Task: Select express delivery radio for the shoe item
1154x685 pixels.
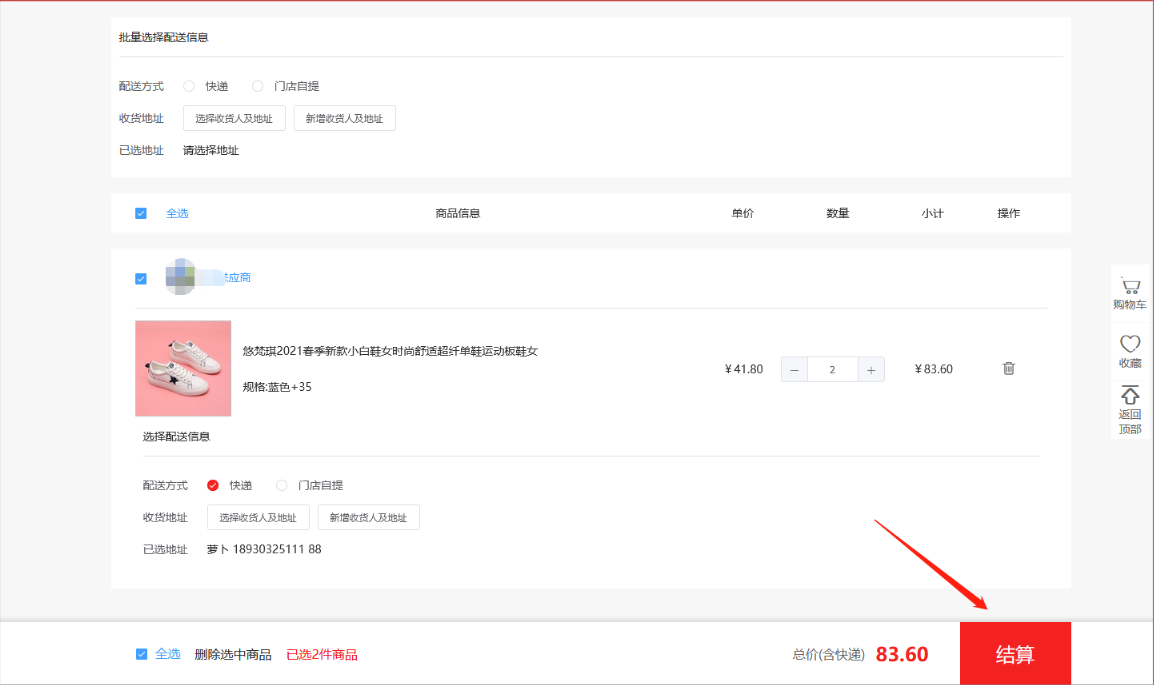Action: point(213,485)
